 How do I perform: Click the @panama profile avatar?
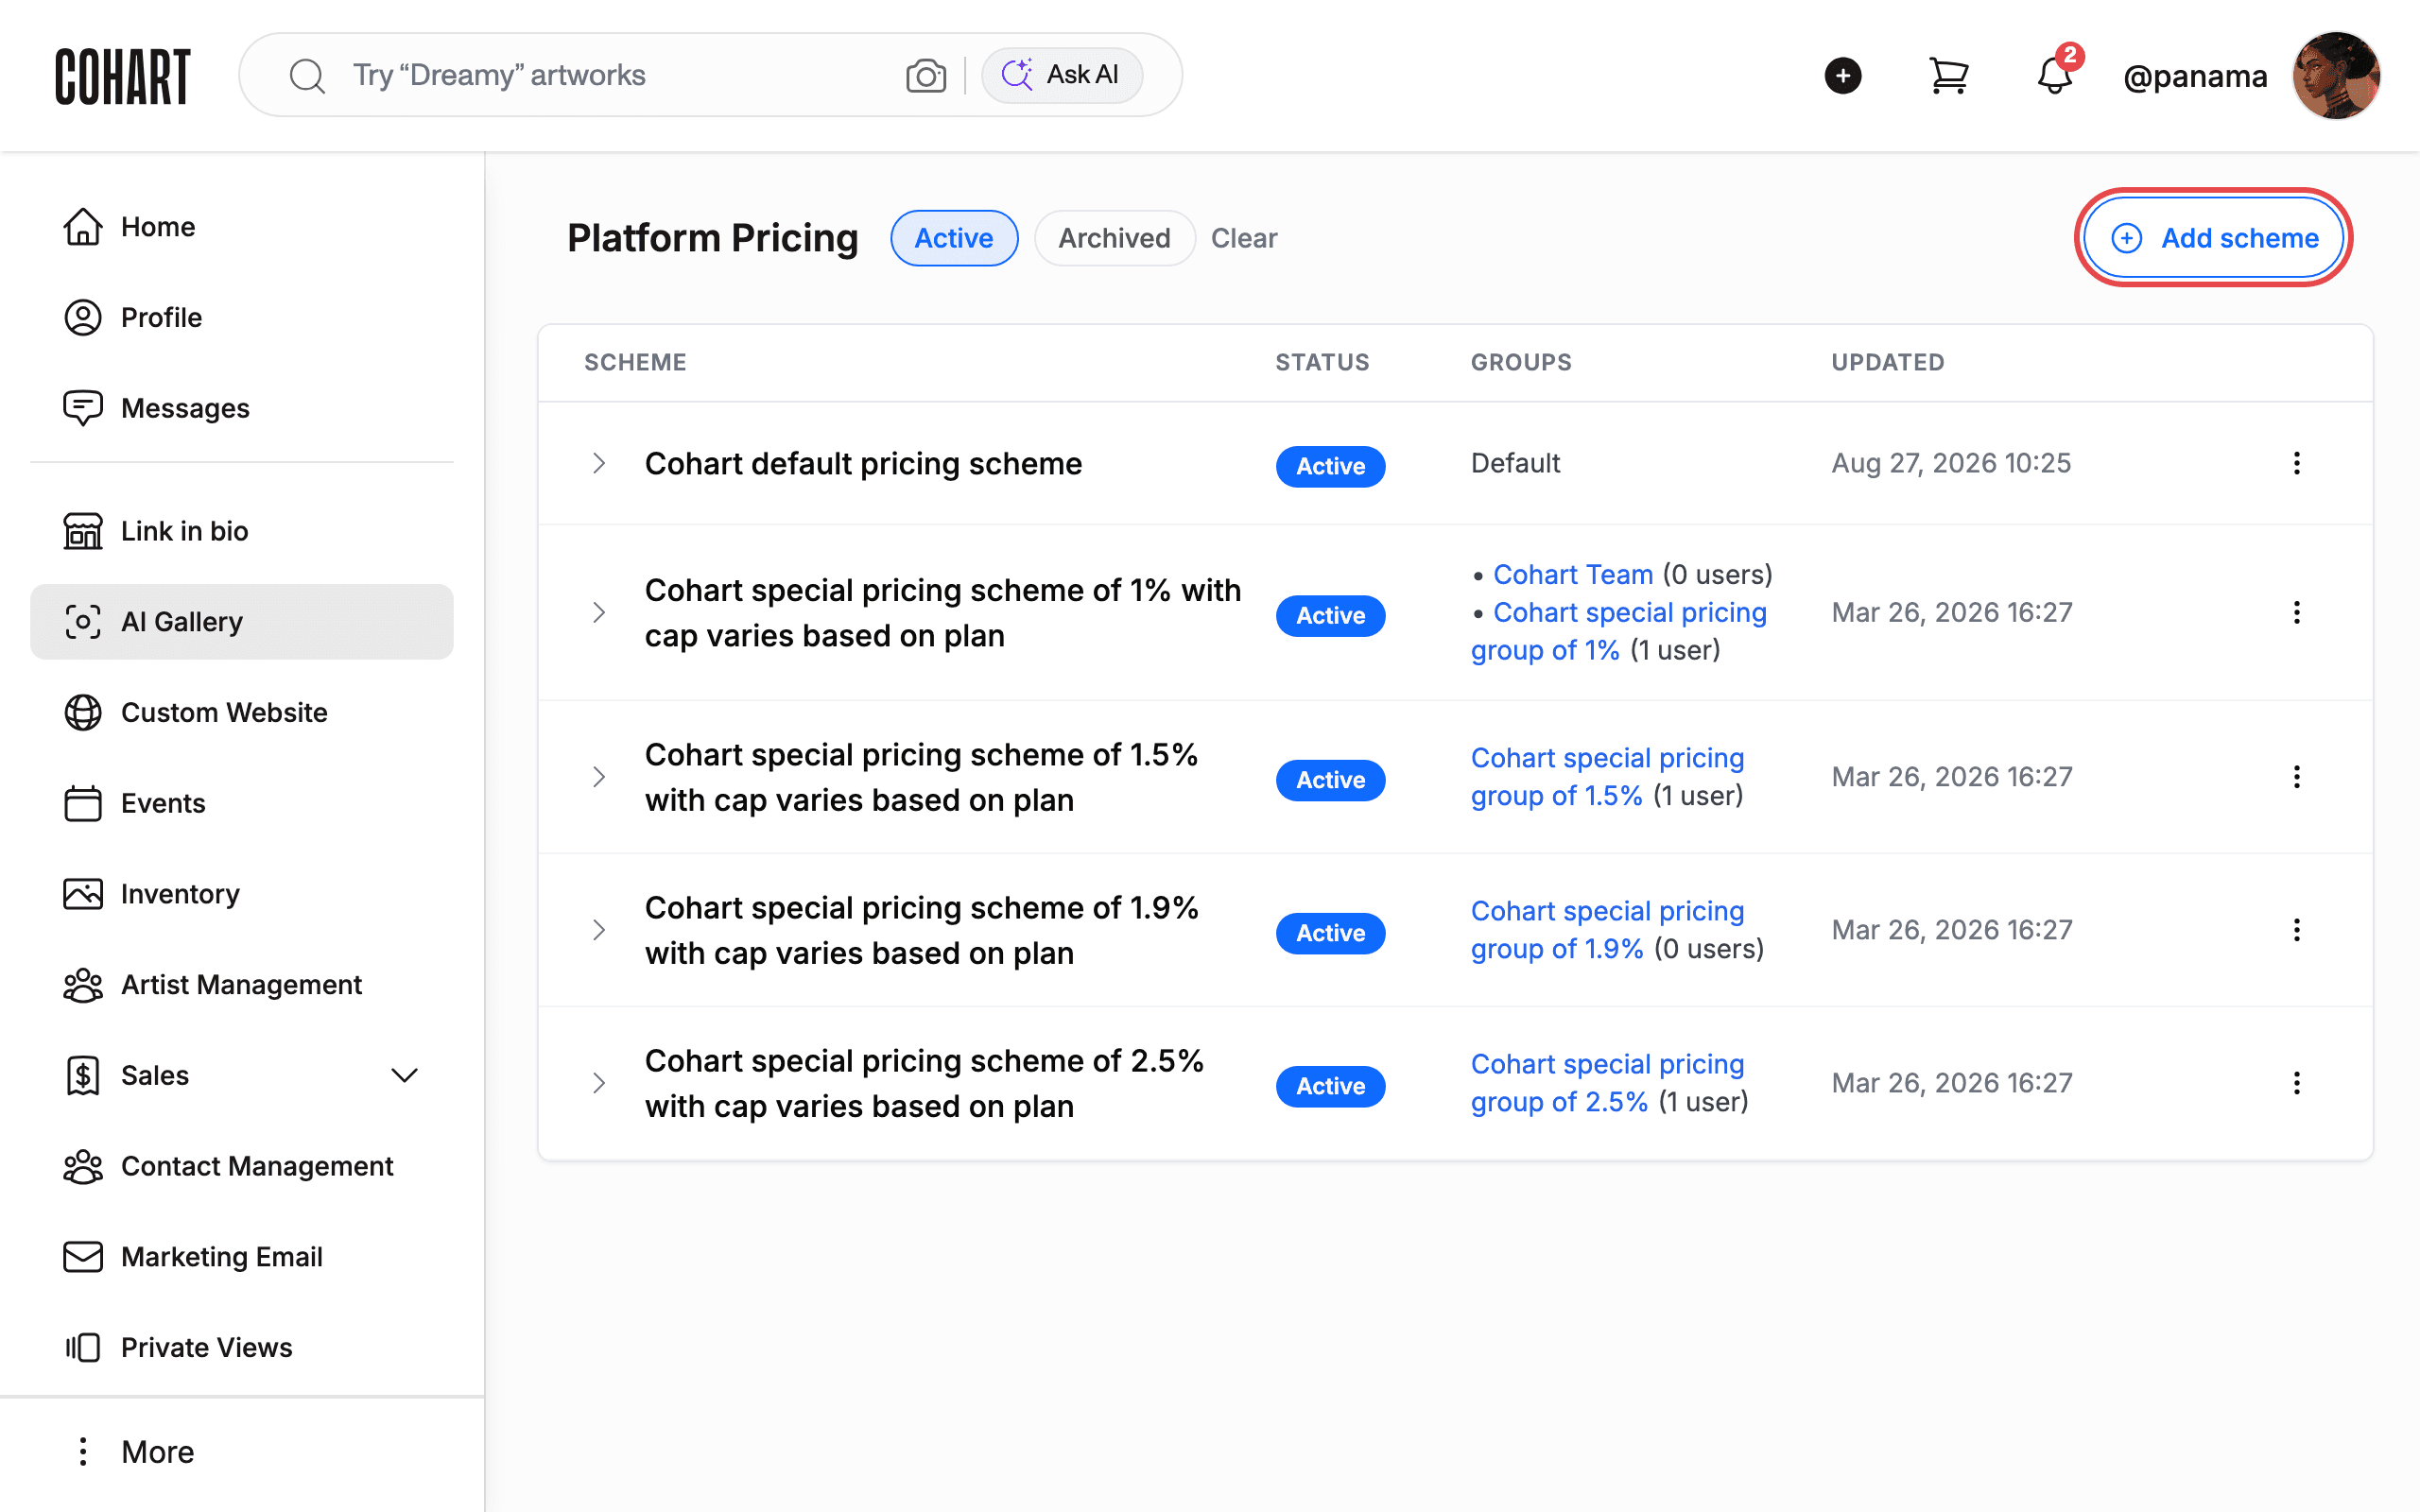2336,75
